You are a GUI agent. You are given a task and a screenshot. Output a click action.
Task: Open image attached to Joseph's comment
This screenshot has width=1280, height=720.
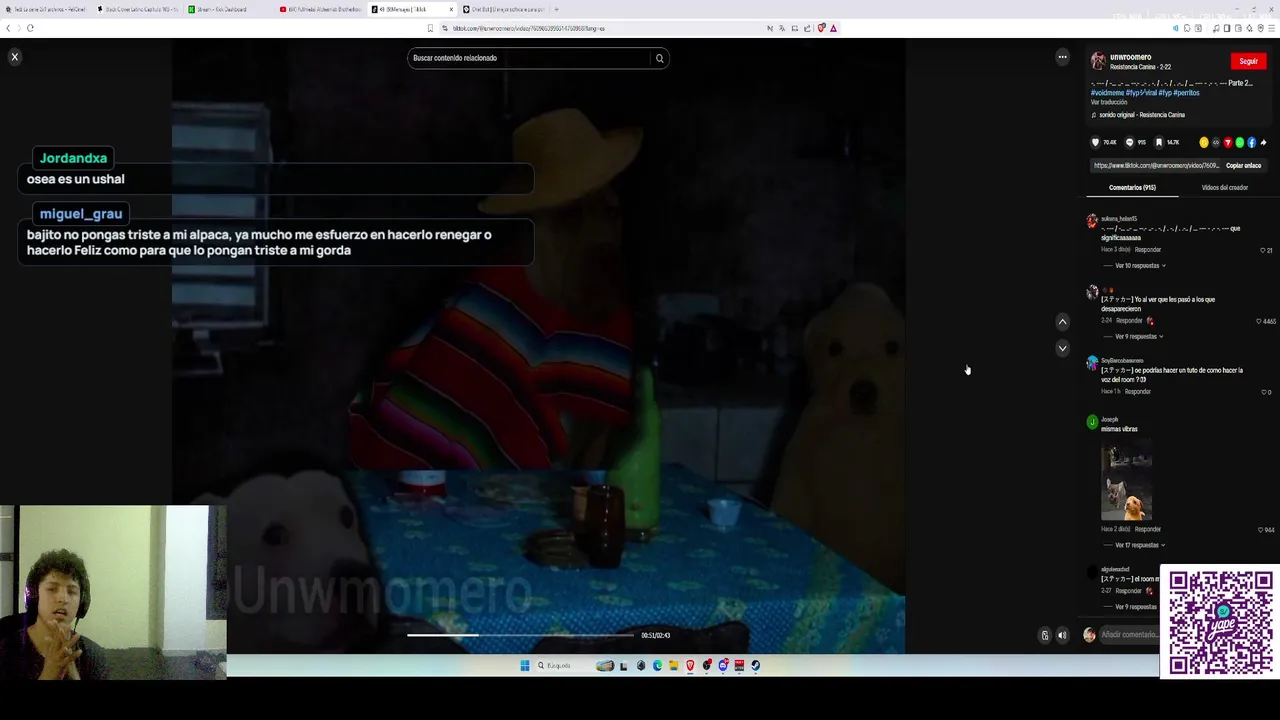[x=1127, y=482]
